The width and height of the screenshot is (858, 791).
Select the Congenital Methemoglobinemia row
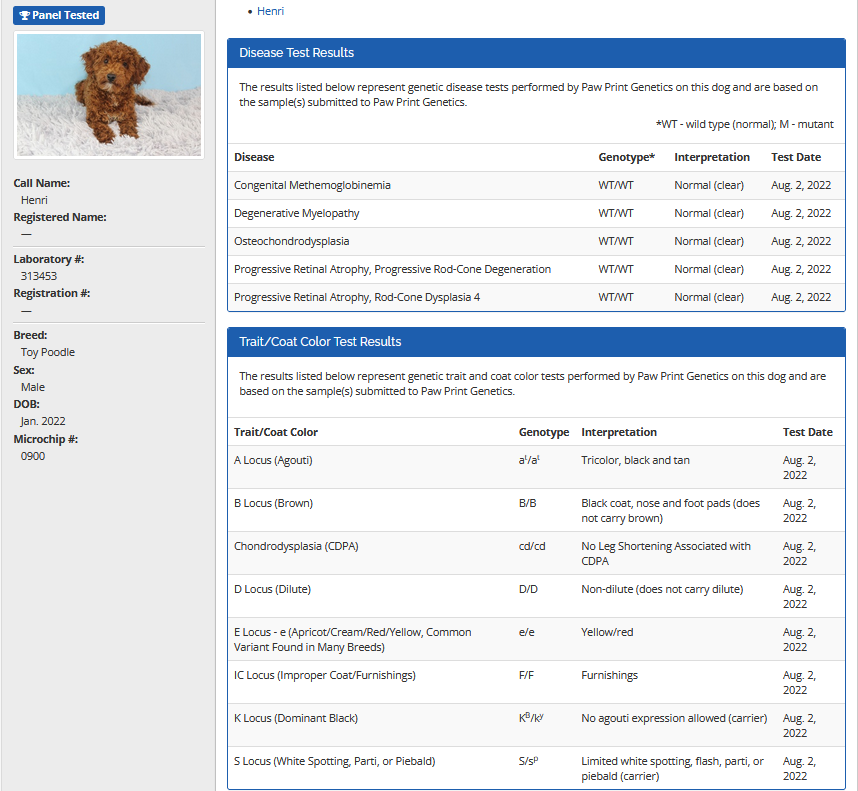coord(312,185)
